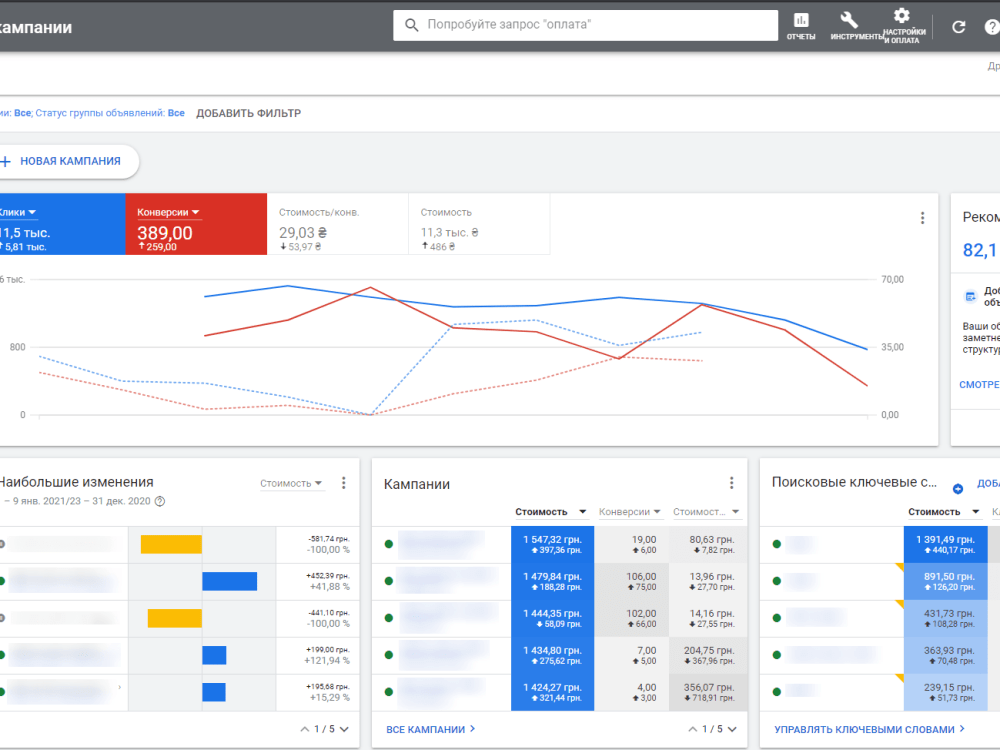The image size is (1000, 750).
Task: Open settings and billing gear icon
Action: 902,26
